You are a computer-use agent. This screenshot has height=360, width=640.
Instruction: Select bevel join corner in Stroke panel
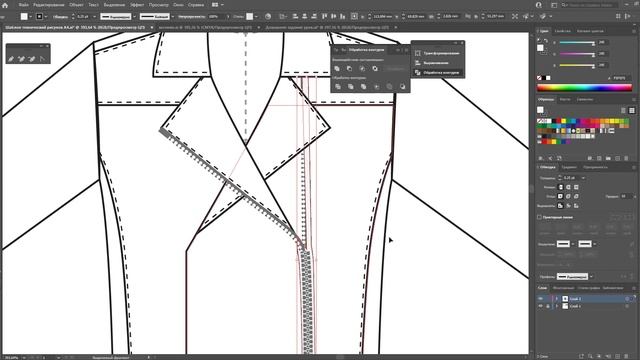[576, 196]
